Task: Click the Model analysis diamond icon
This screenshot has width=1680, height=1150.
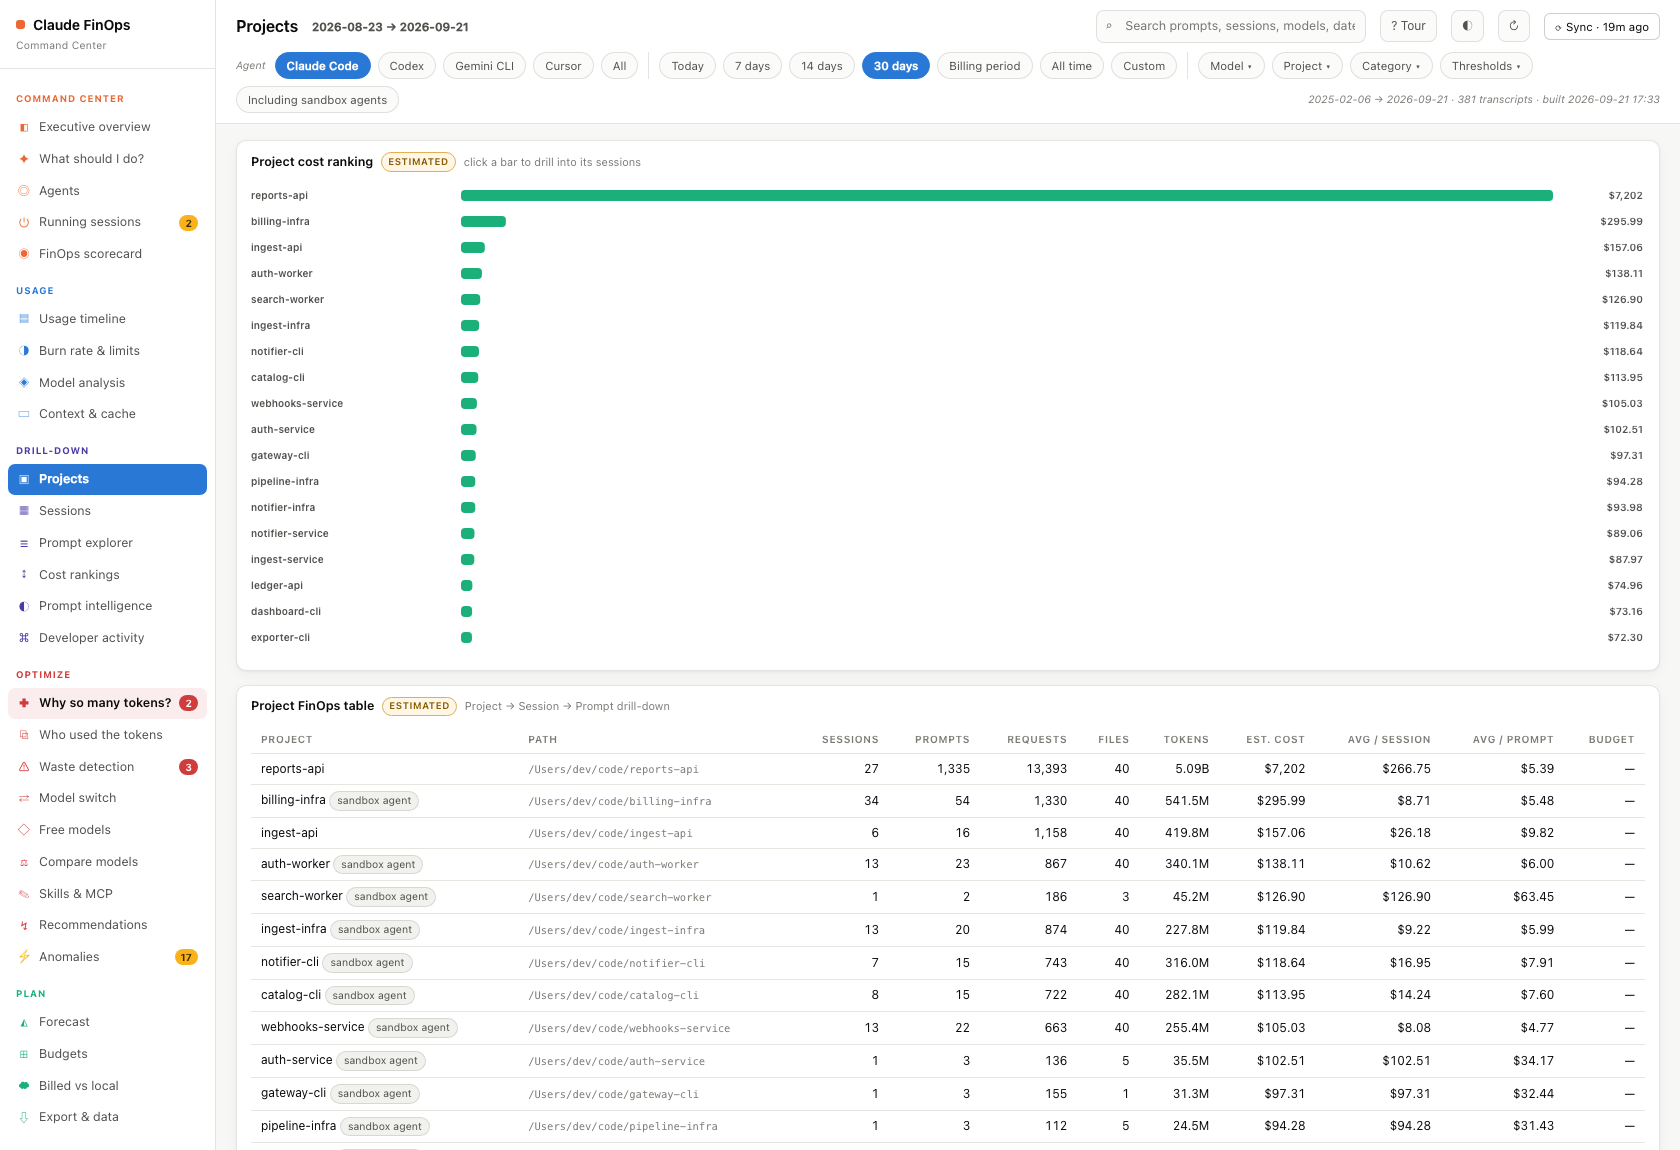Action: pos(24,383)
